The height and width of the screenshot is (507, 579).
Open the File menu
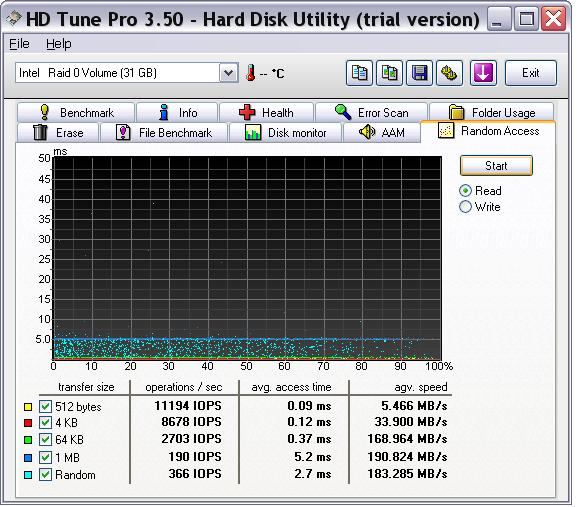[19, 44]
